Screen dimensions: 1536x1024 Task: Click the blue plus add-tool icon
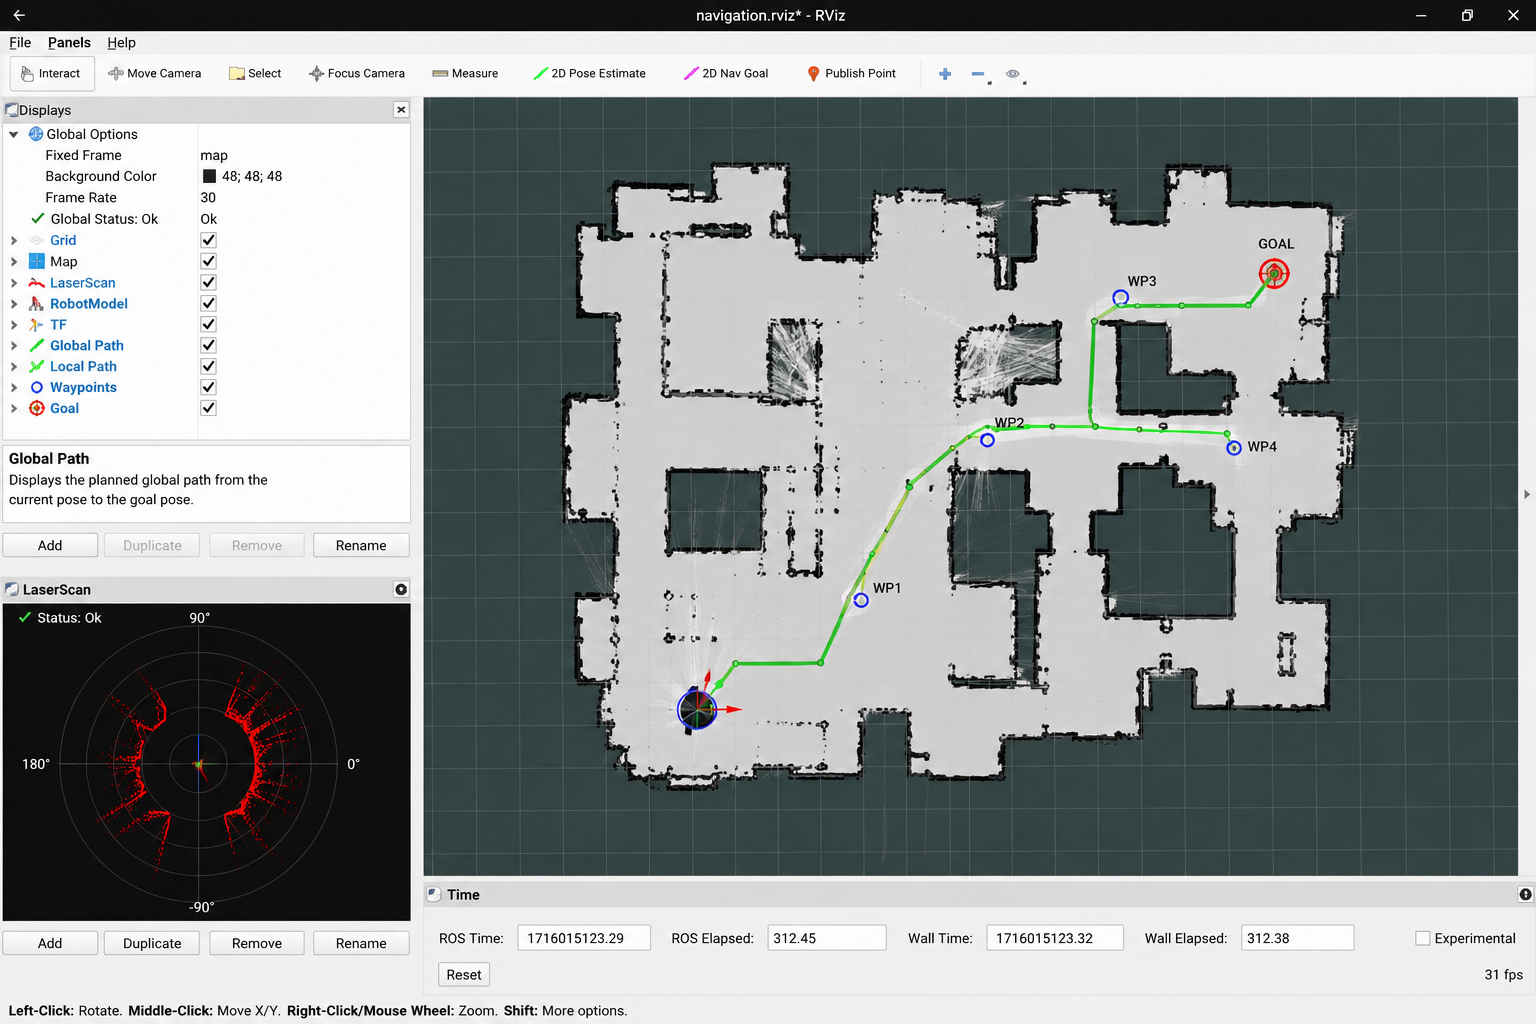[945, 74]
